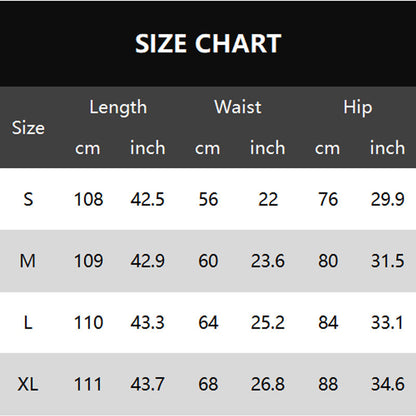
Task: Click the hip value 34.6 inch
Action: tap(388, 384)
